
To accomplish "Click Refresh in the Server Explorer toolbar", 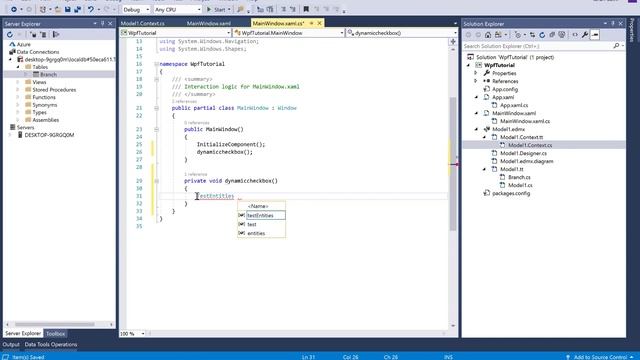I will (10, 35).
